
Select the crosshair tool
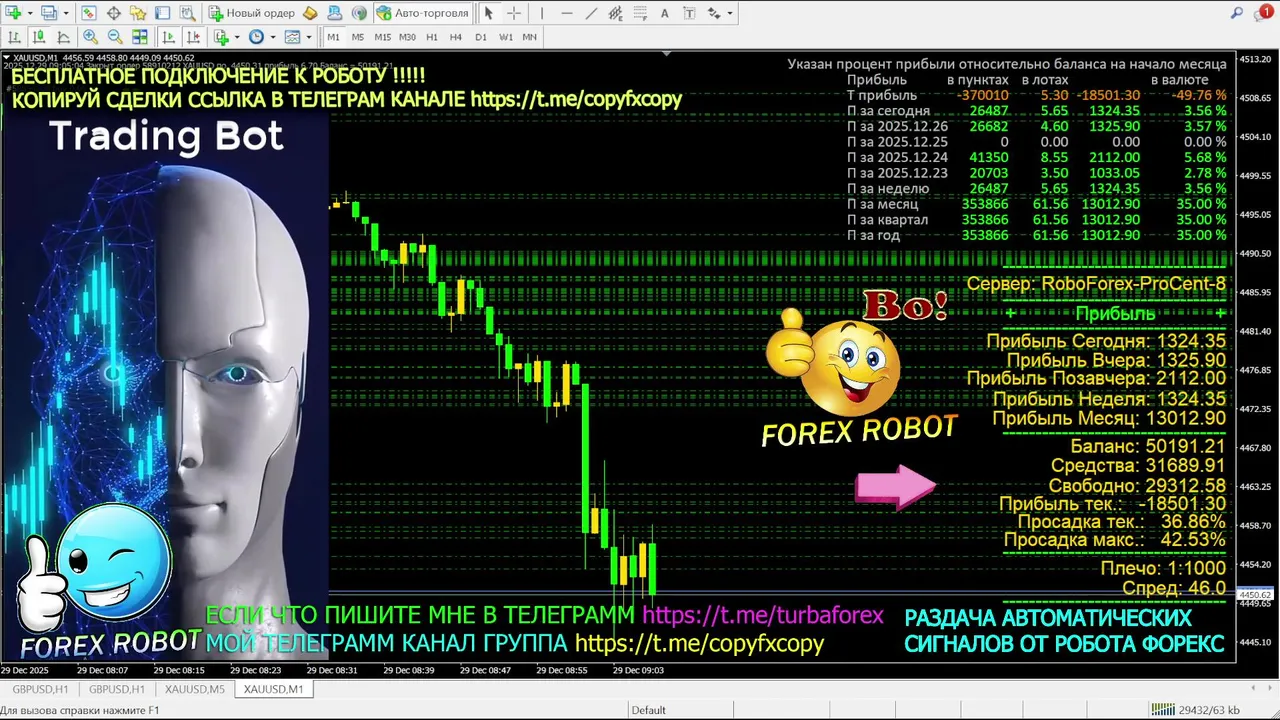tap(514, 13)
